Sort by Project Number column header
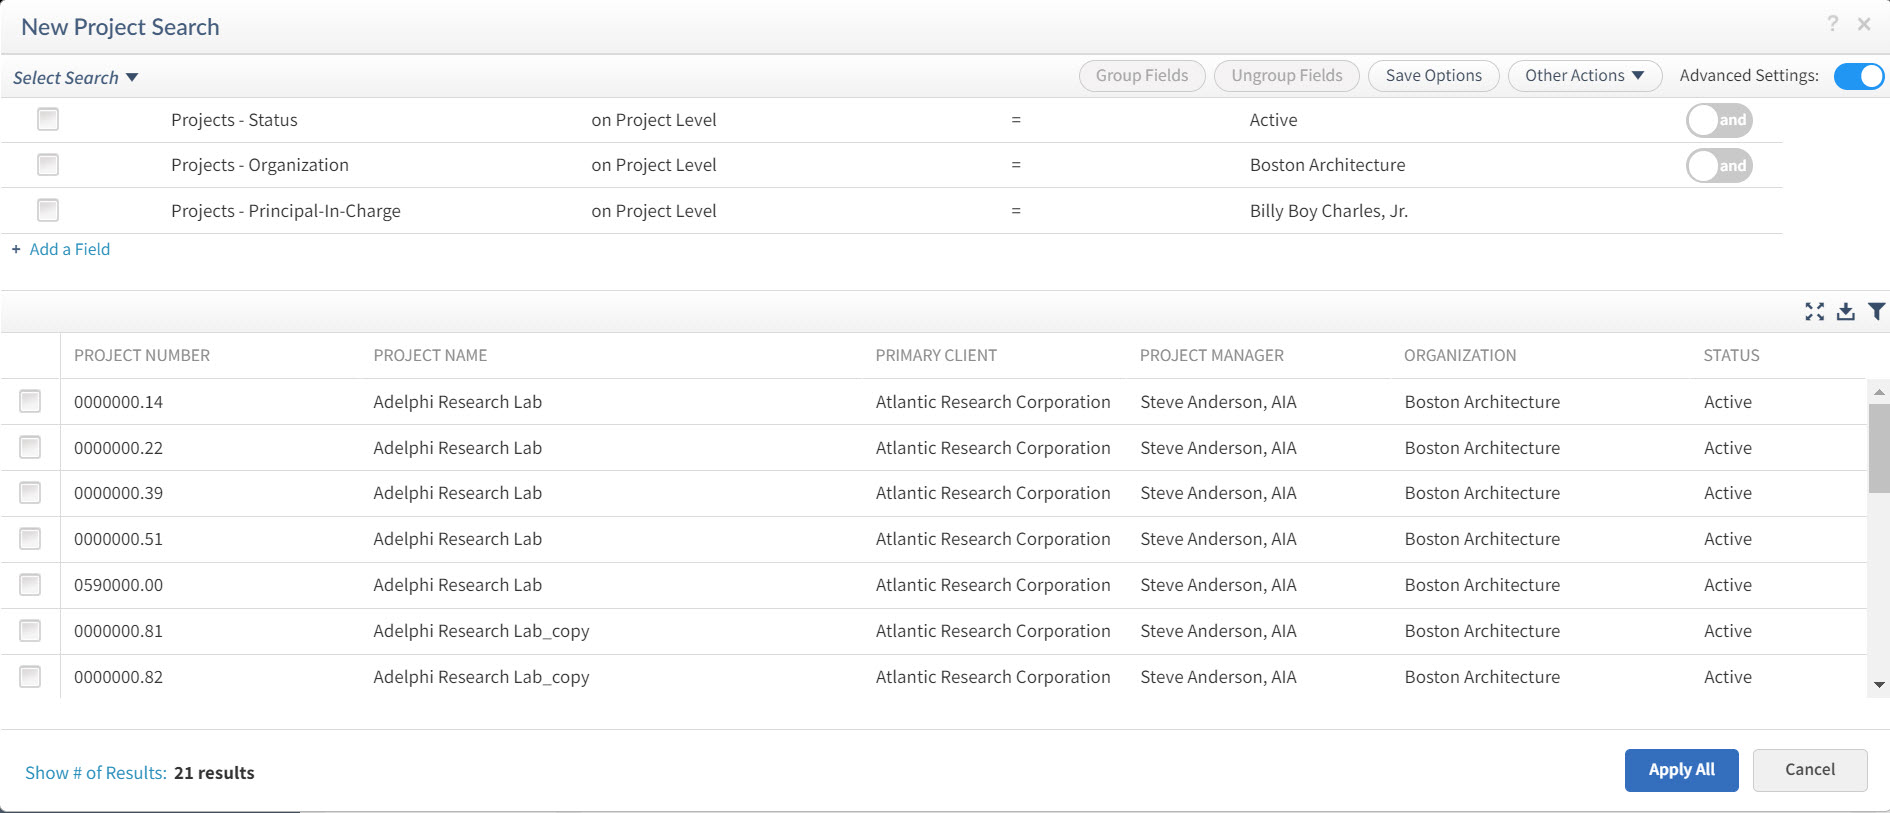 click(142, 356)
